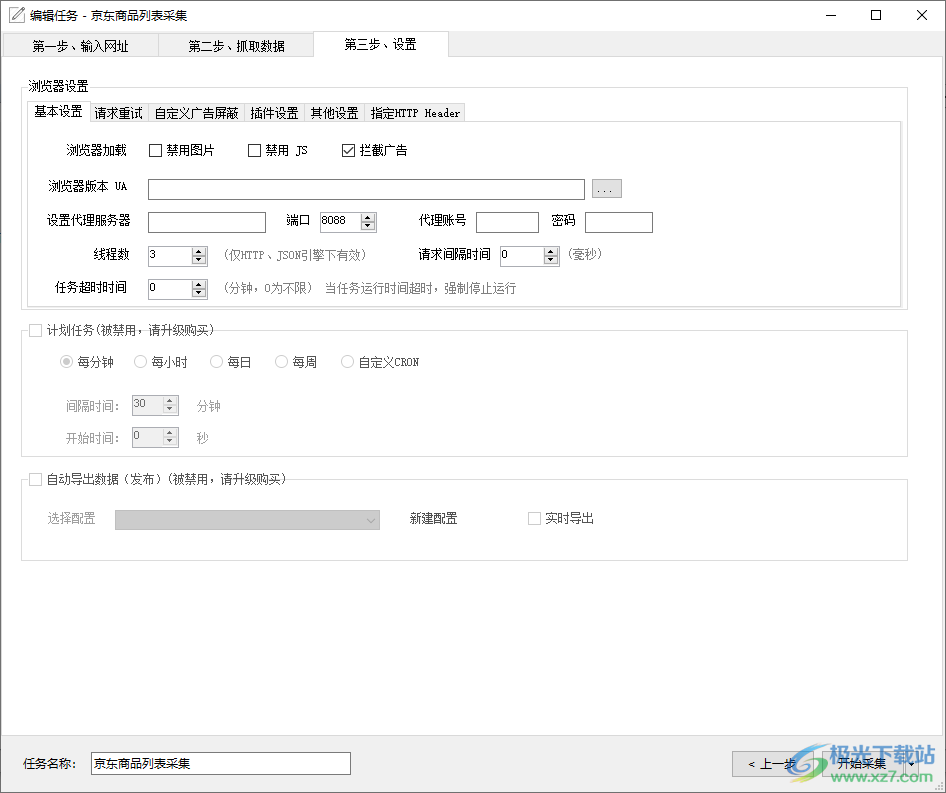Enable the 禁用图片 checkbox
This screenshot has width=946, height=793.
click(x=155, y=150)
